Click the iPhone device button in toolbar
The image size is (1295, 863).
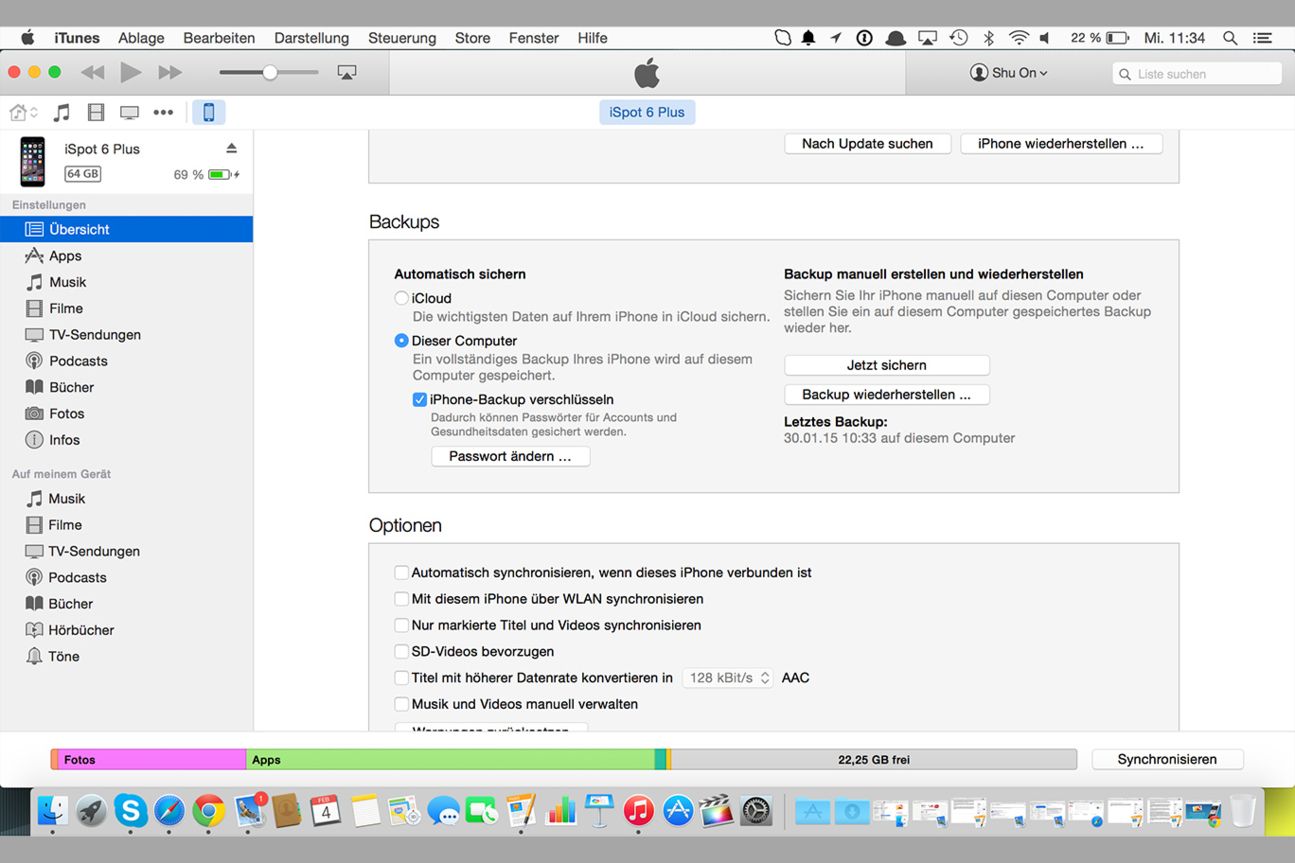[209, 113]
